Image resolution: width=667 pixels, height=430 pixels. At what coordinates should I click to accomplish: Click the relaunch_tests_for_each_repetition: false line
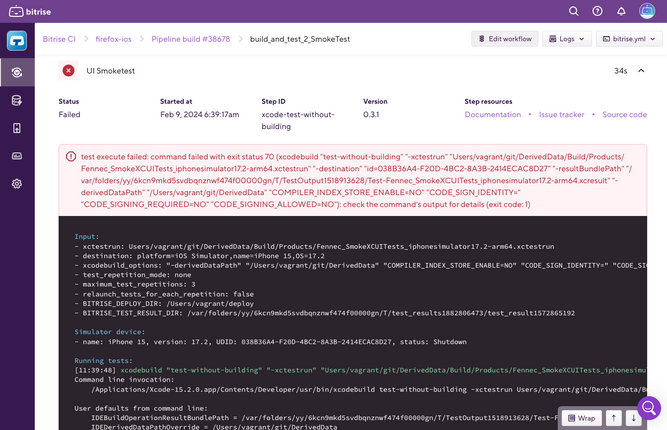tap(164, 294)
